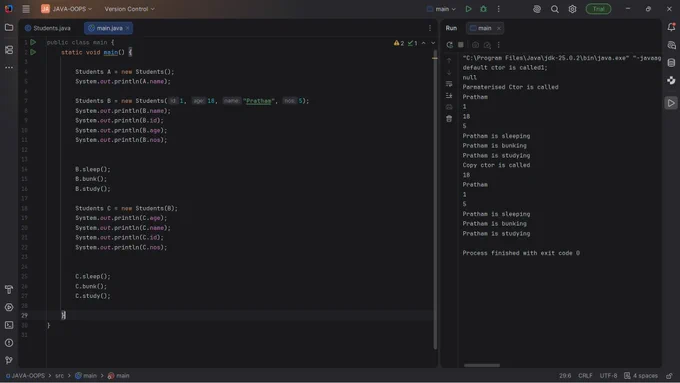Viewport: 680px width, 383px height.
Task: Clear all console output with the trash icon
Action: [449, 118]
